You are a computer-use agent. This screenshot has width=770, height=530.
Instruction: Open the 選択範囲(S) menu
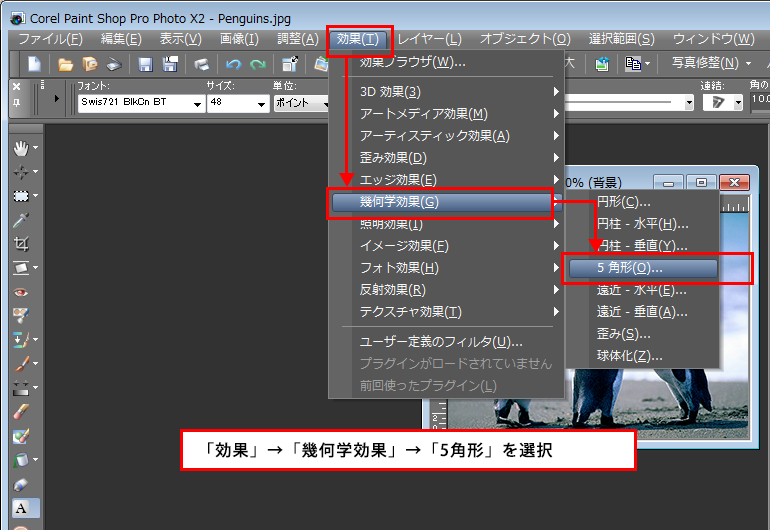(x=622, y=39)
